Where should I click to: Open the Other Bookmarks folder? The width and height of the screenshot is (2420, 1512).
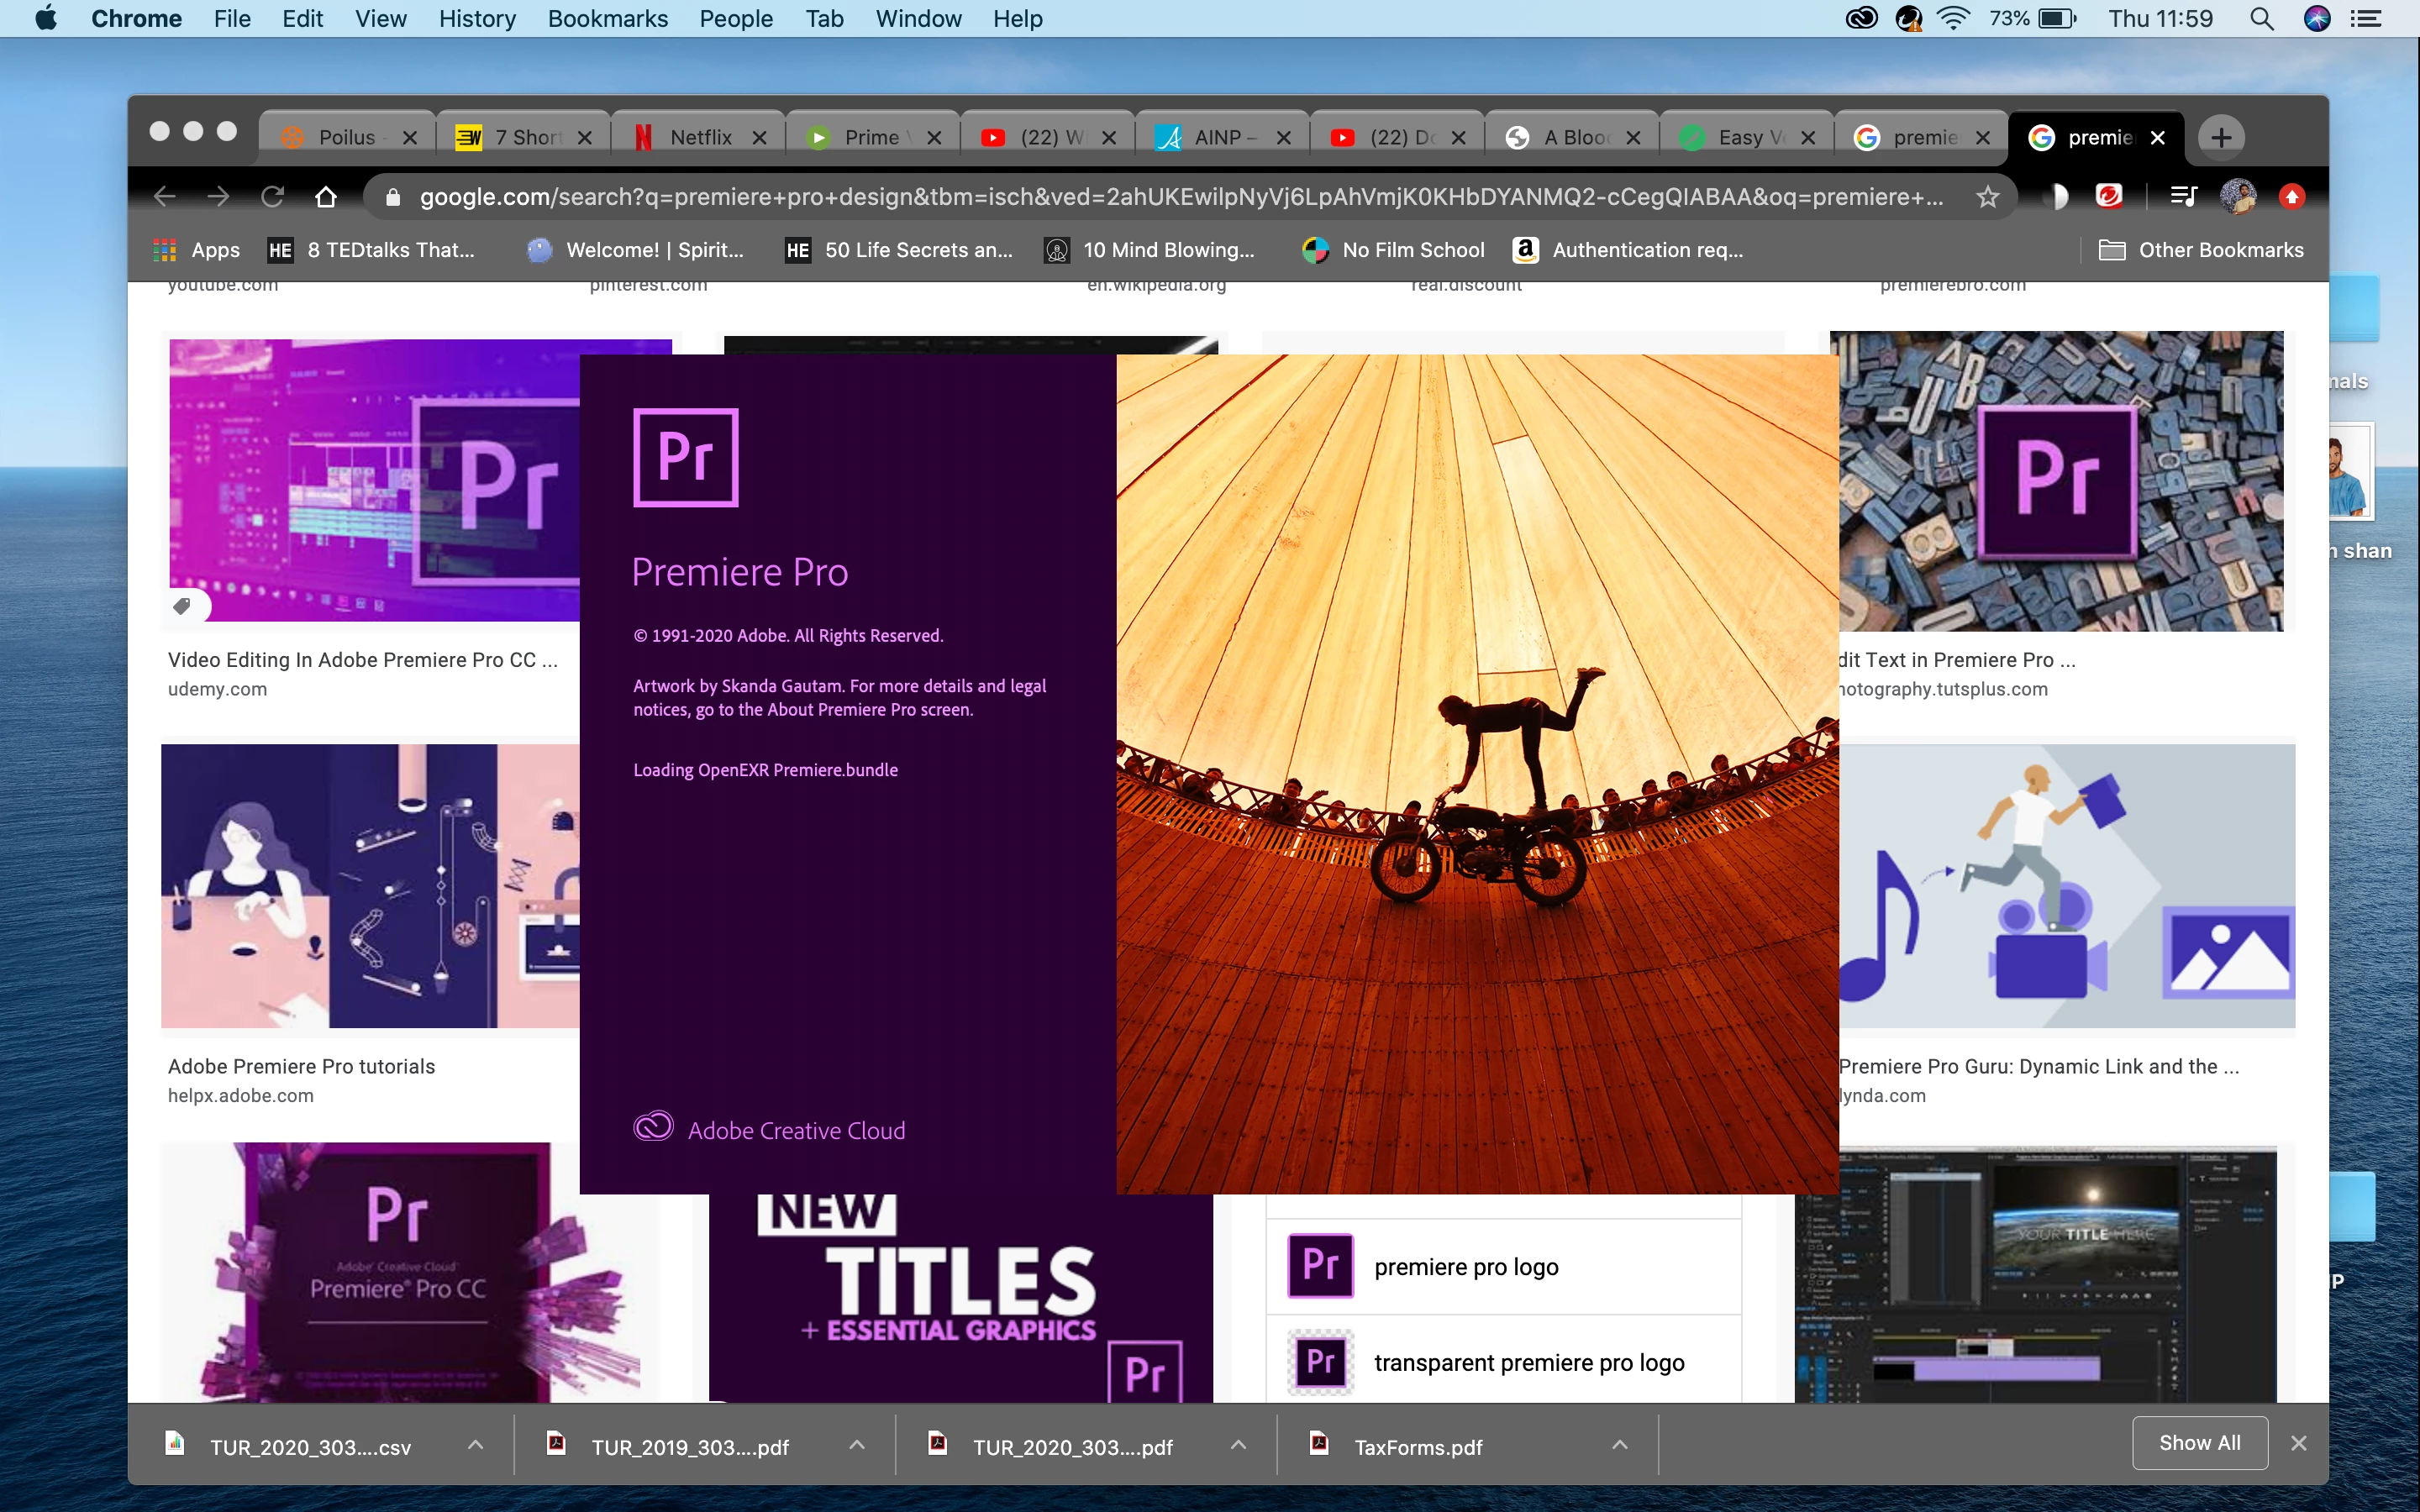coord(2201,250)
